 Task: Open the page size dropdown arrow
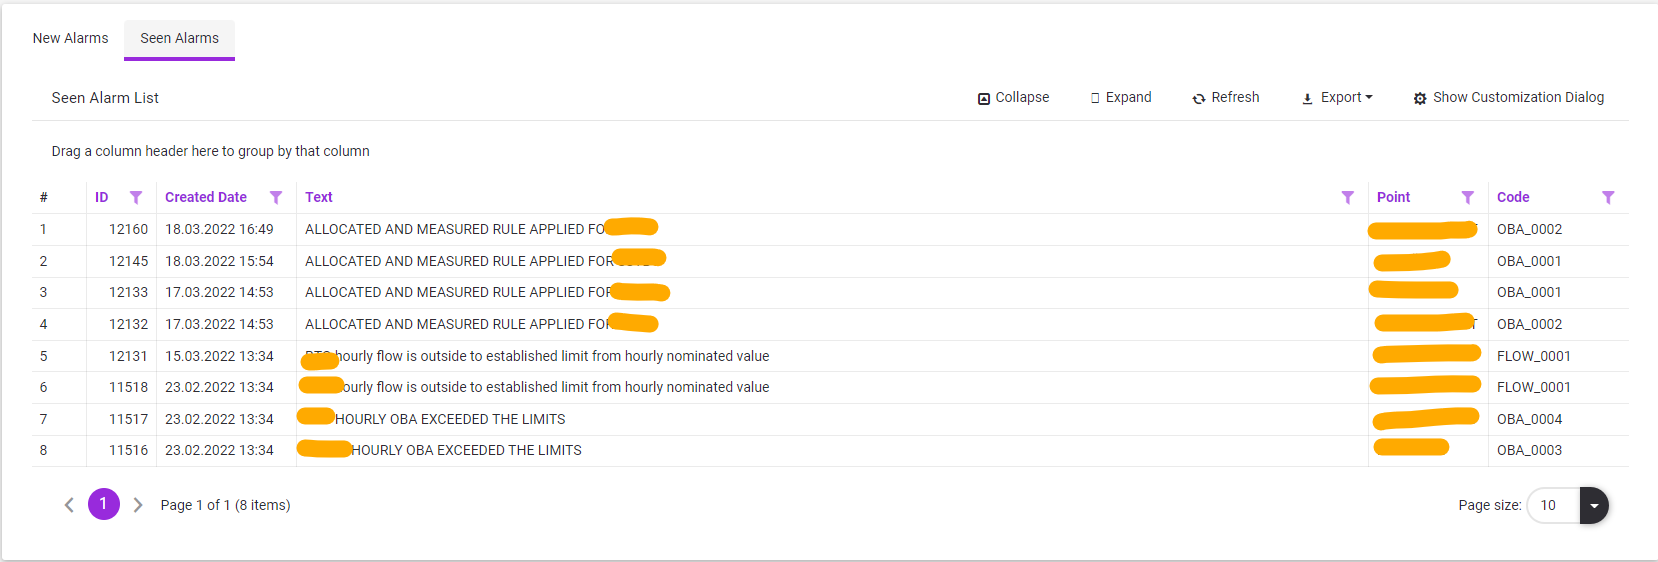click(x=1594, y=506)
